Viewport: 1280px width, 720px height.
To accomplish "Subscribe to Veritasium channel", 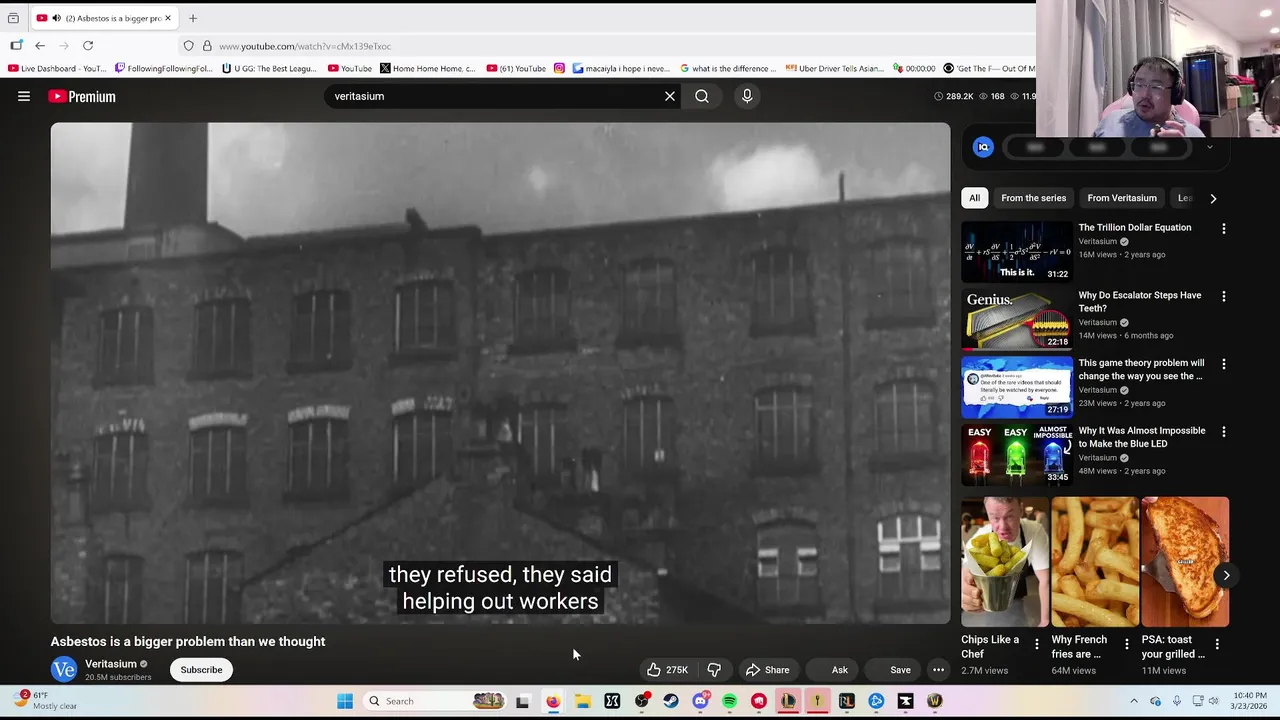I will 202,670.
